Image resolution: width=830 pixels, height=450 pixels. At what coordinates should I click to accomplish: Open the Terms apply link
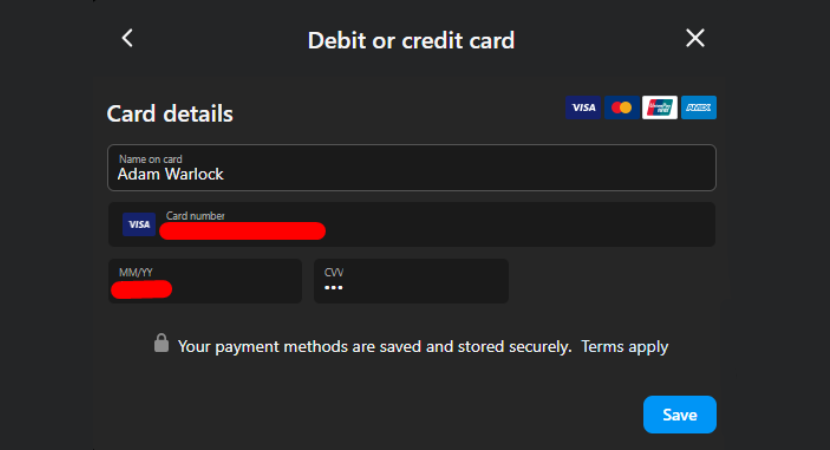[625, 347]
